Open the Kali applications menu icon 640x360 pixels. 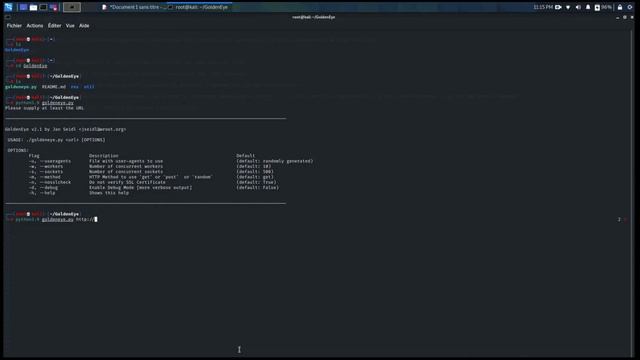coord(8,7)
